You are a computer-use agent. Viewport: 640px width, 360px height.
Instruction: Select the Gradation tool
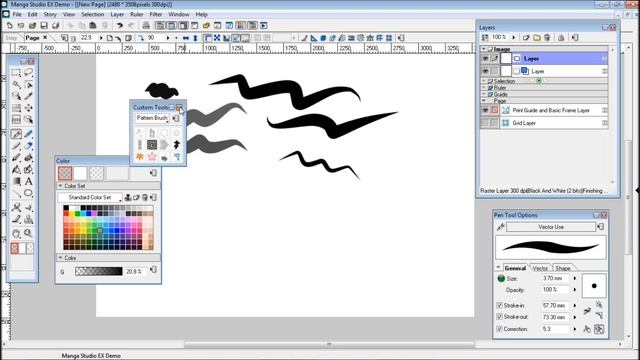(x=16, y=181)
